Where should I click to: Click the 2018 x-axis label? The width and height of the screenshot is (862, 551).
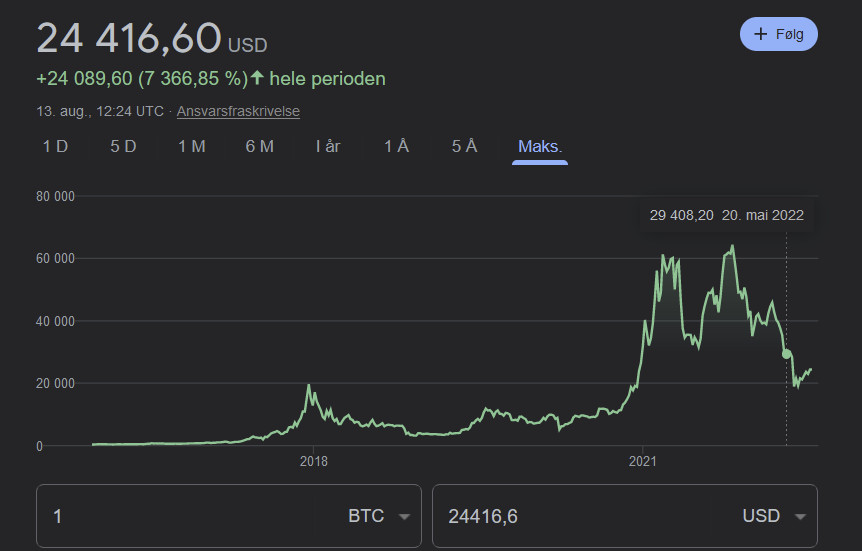coord(313,461)
